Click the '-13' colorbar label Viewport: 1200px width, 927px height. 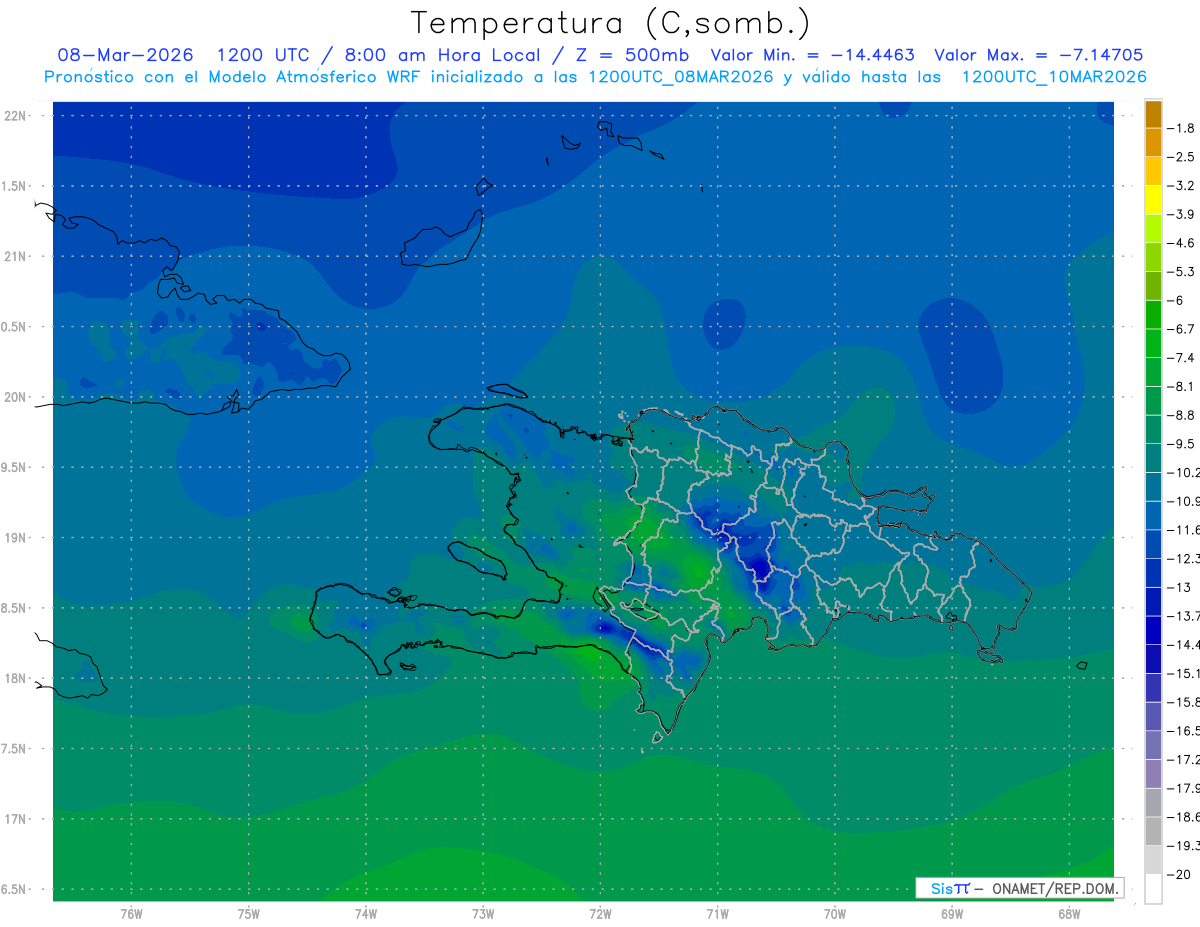pyautogui.click(x=1179, y=587)
